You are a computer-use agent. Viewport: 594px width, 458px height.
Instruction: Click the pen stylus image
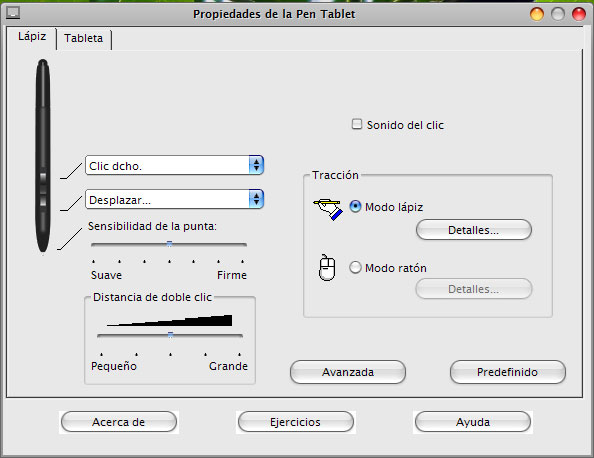tap(43, 156)
